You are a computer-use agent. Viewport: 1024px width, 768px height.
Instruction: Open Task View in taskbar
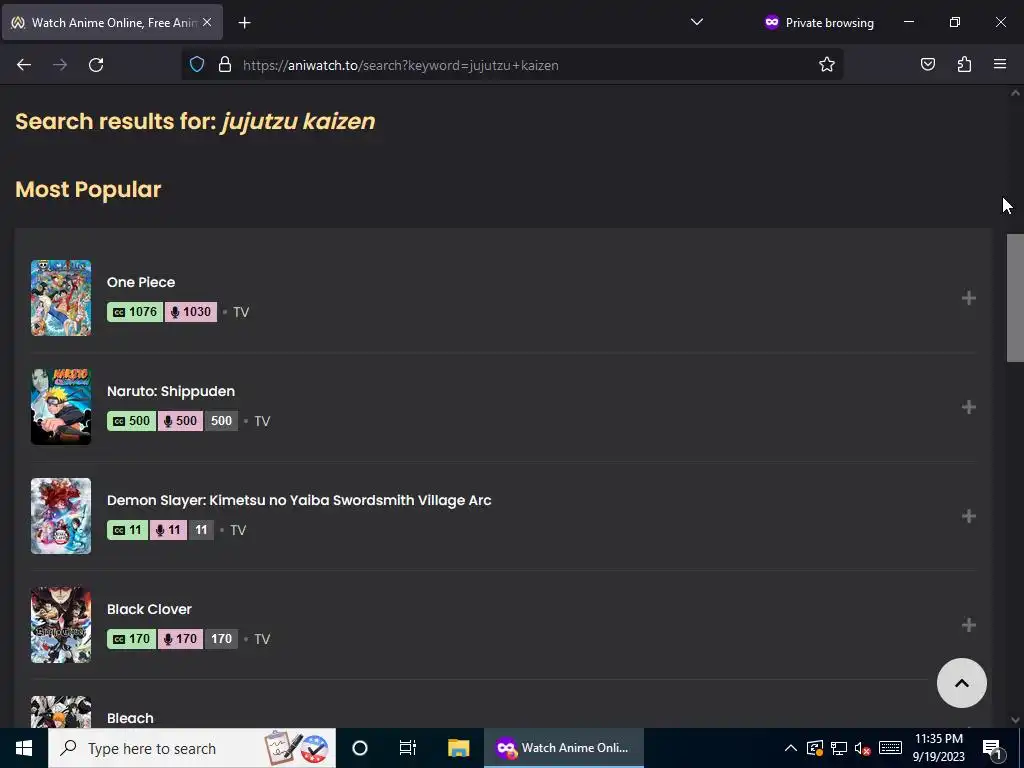click(x=408, y=748)
